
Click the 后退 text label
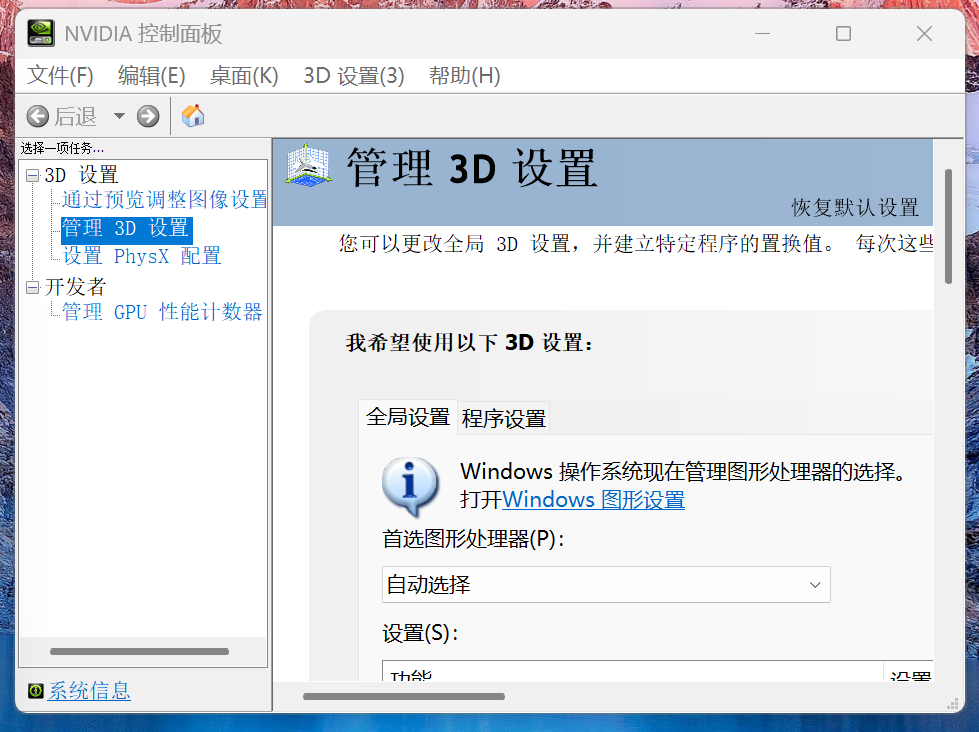click(75, 116)
